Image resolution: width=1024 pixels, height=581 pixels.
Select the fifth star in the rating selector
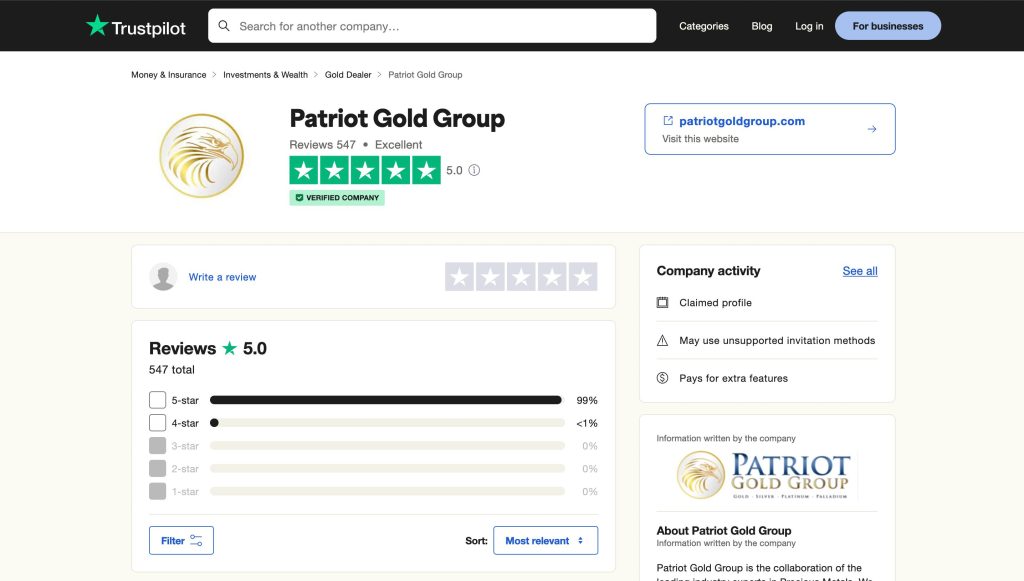click(583, 277)
